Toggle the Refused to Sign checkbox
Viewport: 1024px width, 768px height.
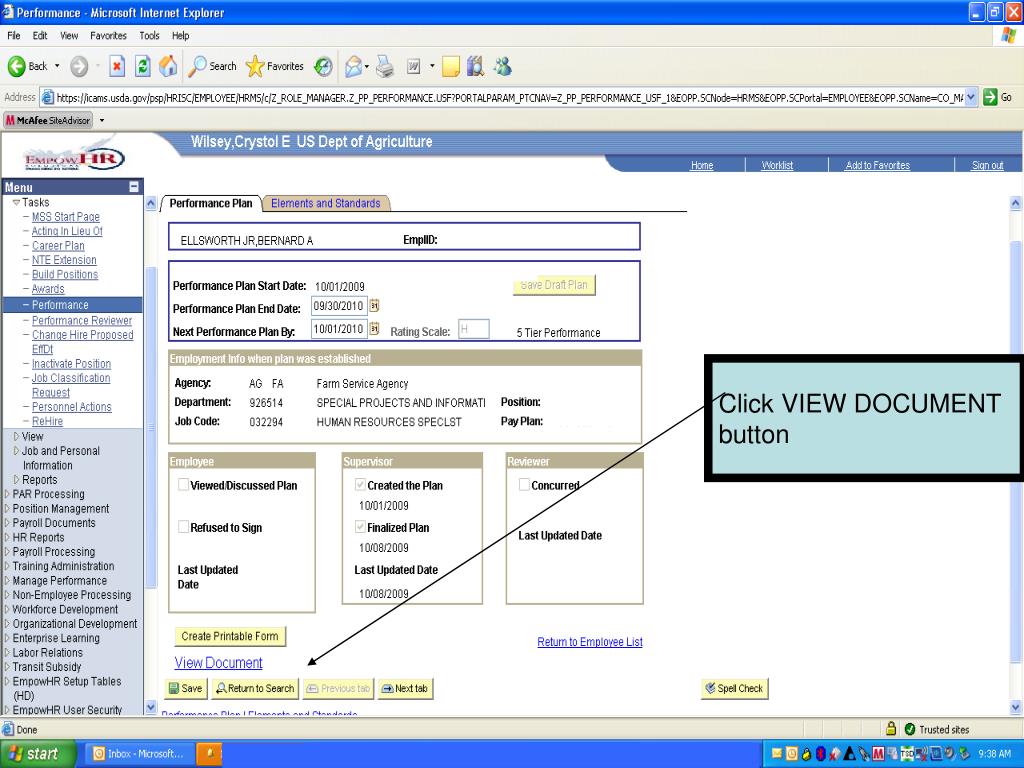[x=184, y=526]
